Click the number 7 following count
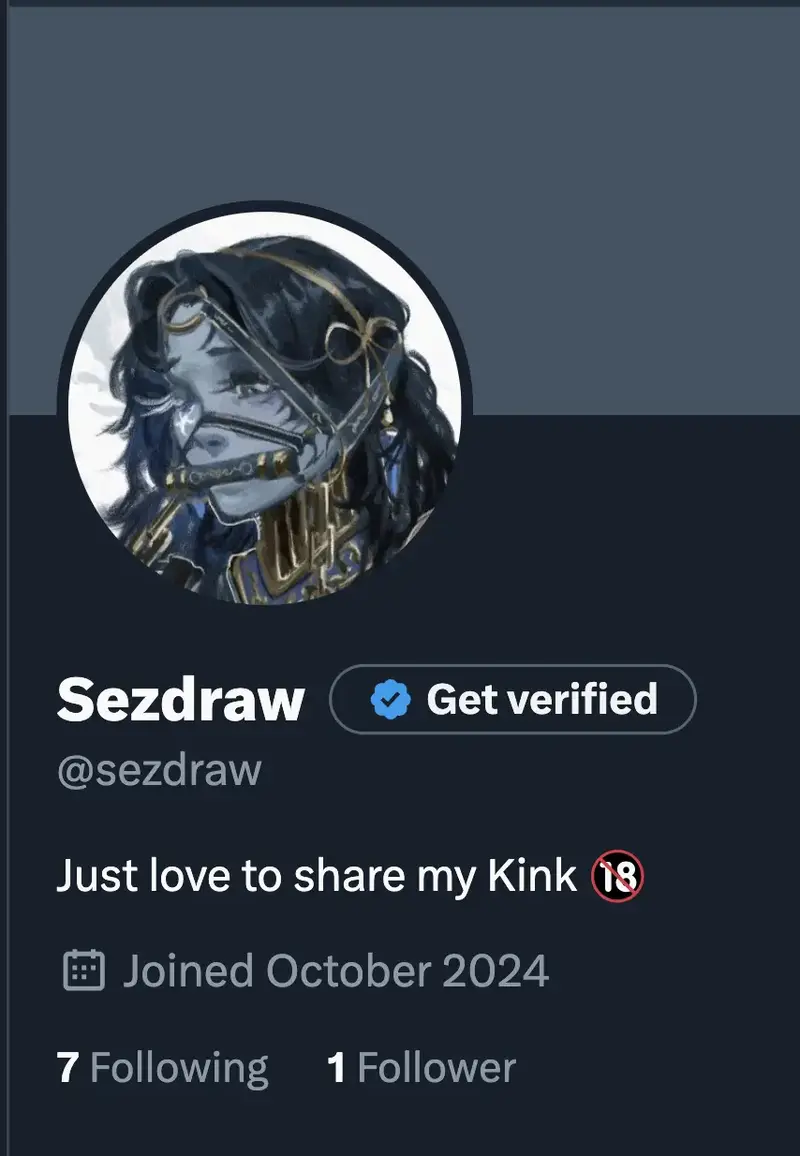The width and height of the screenshot is (800, 1156). pos(68,1068)
